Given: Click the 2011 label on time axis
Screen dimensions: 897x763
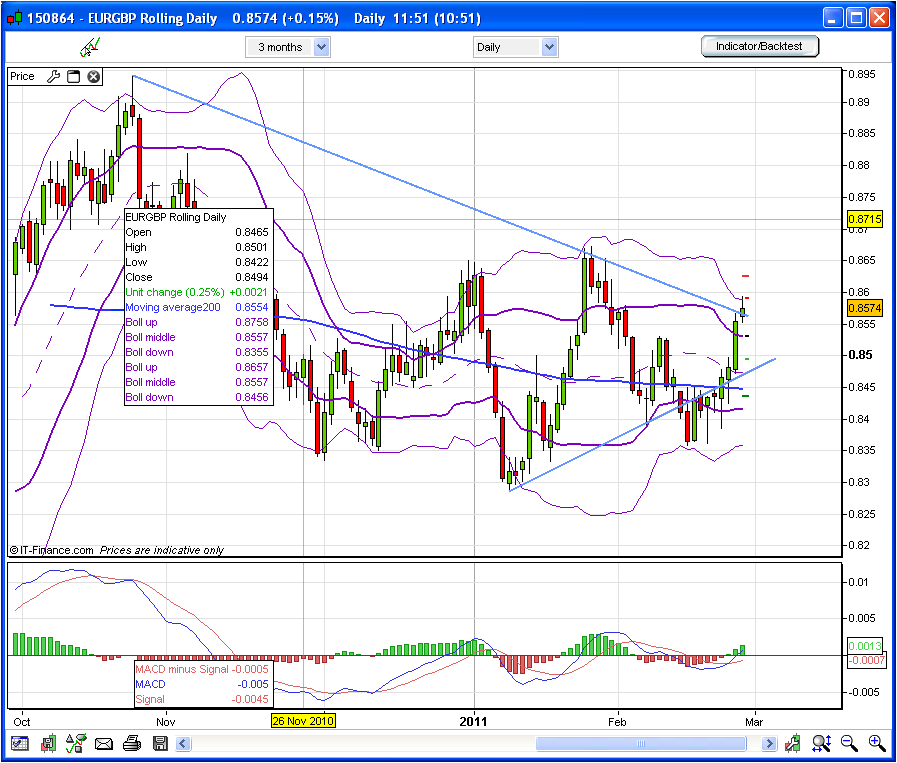Looking at the screenshot, I should click(x=473, y=721).
